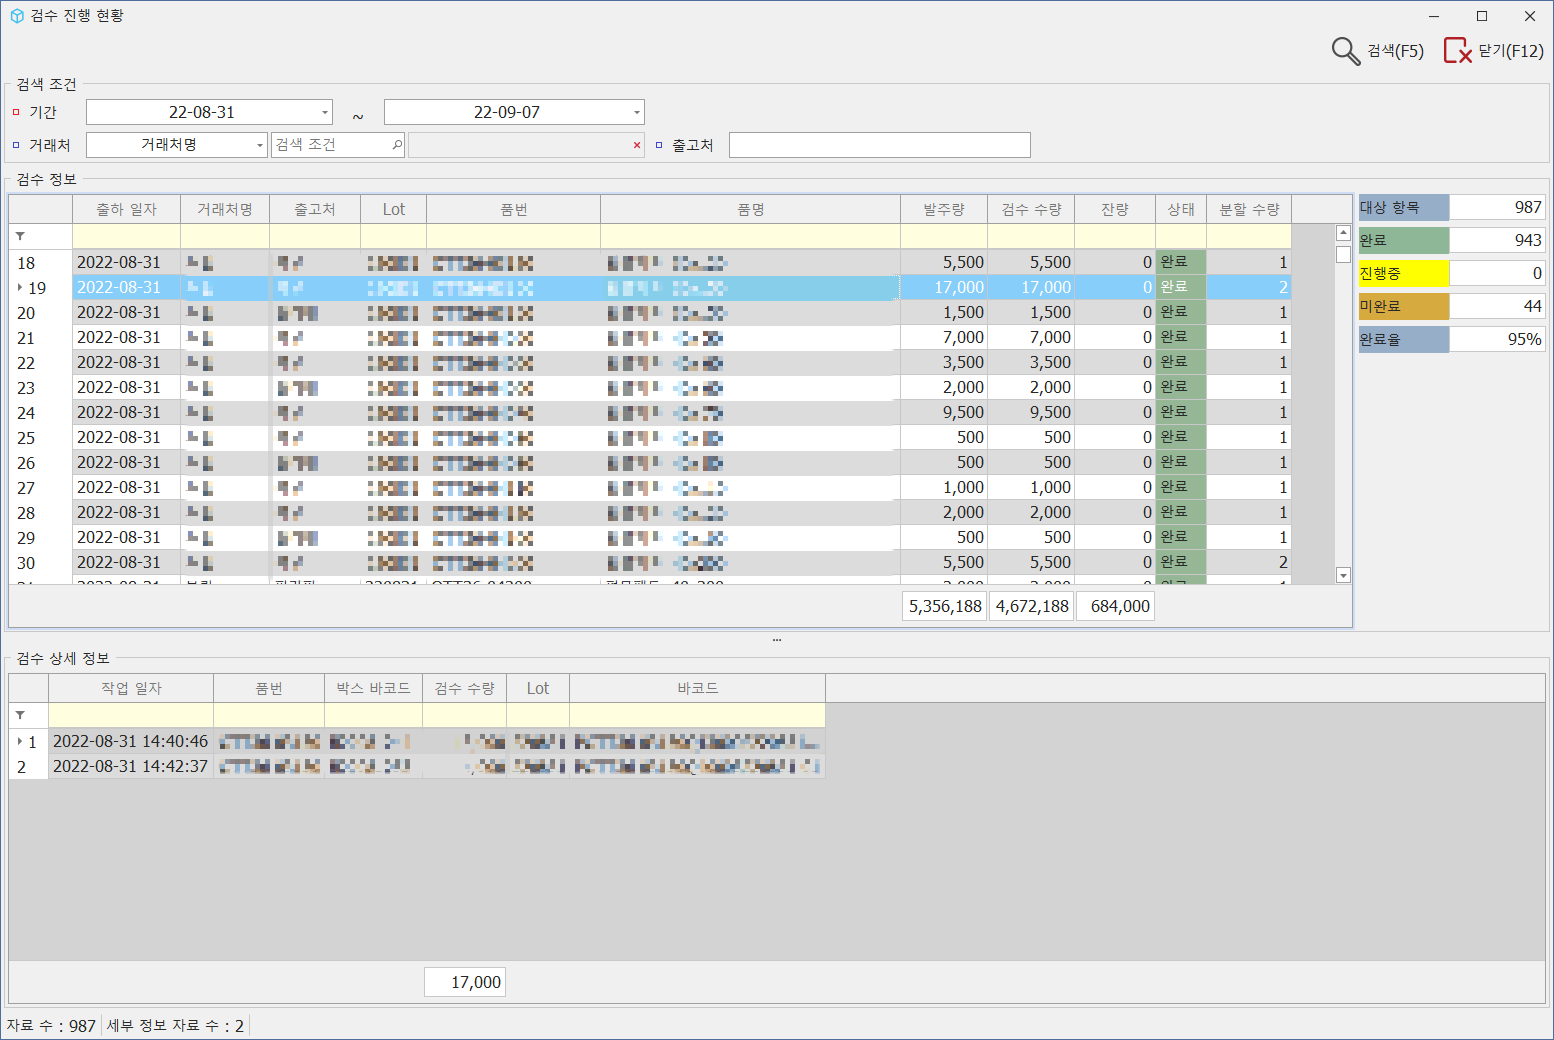The image size is (1554, 1040).
Task: Click the 품명 column header
Action: click(x=750, y=209)
